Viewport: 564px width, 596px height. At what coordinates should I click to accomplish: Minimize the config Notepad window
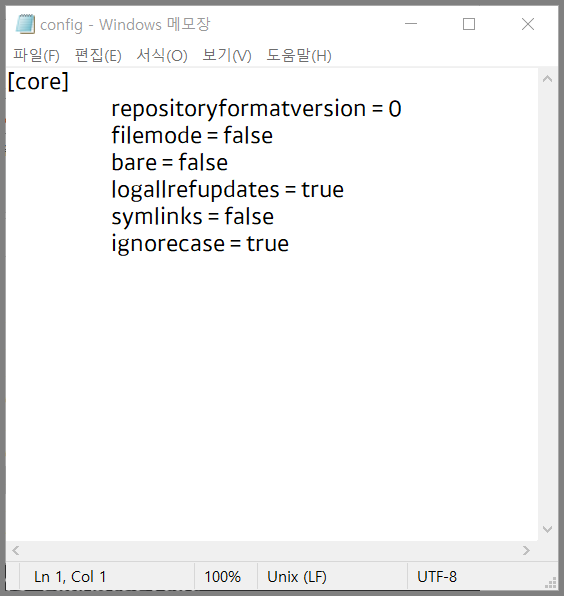pos(411,24)
